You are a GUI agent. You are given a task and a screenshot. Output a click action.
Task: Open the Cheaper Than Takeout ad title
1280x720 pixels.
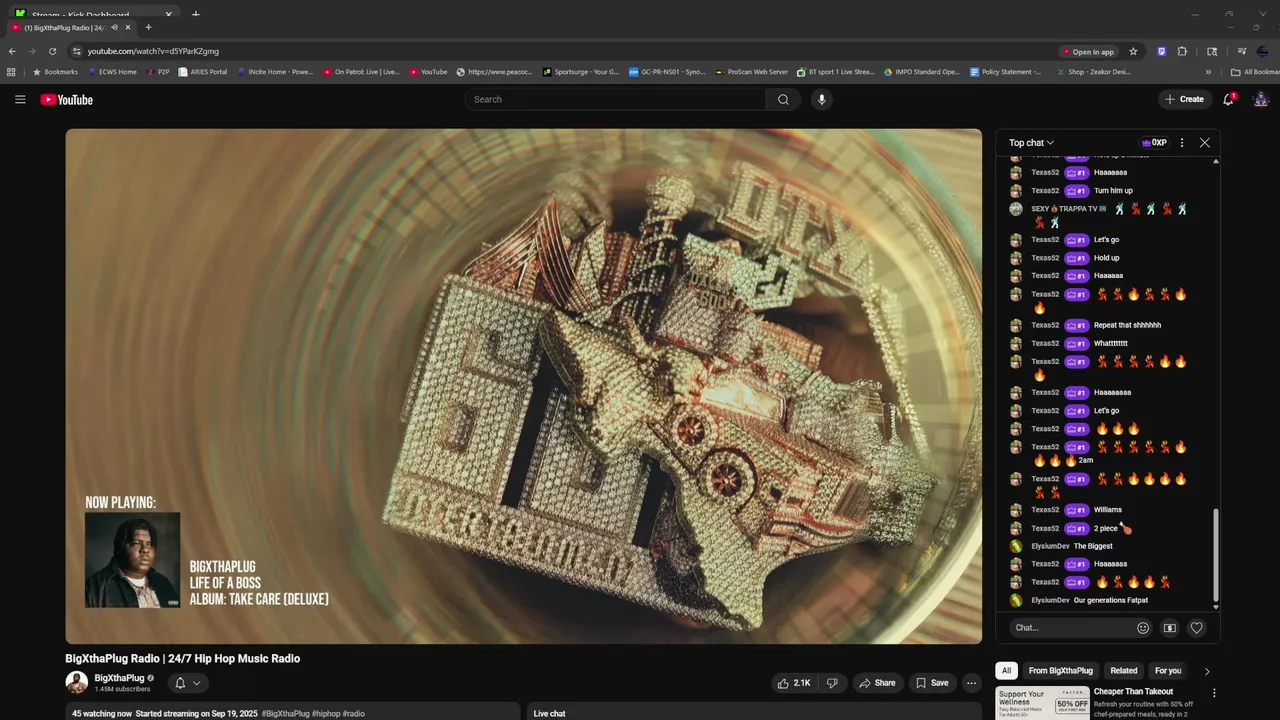(1133, 692)
